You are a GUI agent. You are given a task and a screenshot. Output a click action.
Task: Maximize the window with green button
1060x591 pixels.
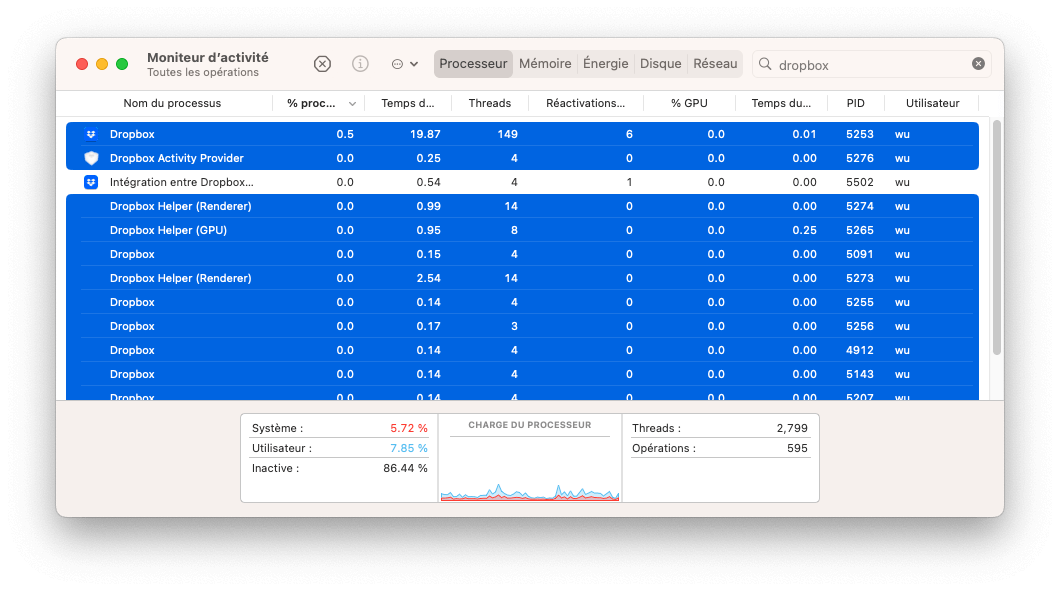coord(122,64)
